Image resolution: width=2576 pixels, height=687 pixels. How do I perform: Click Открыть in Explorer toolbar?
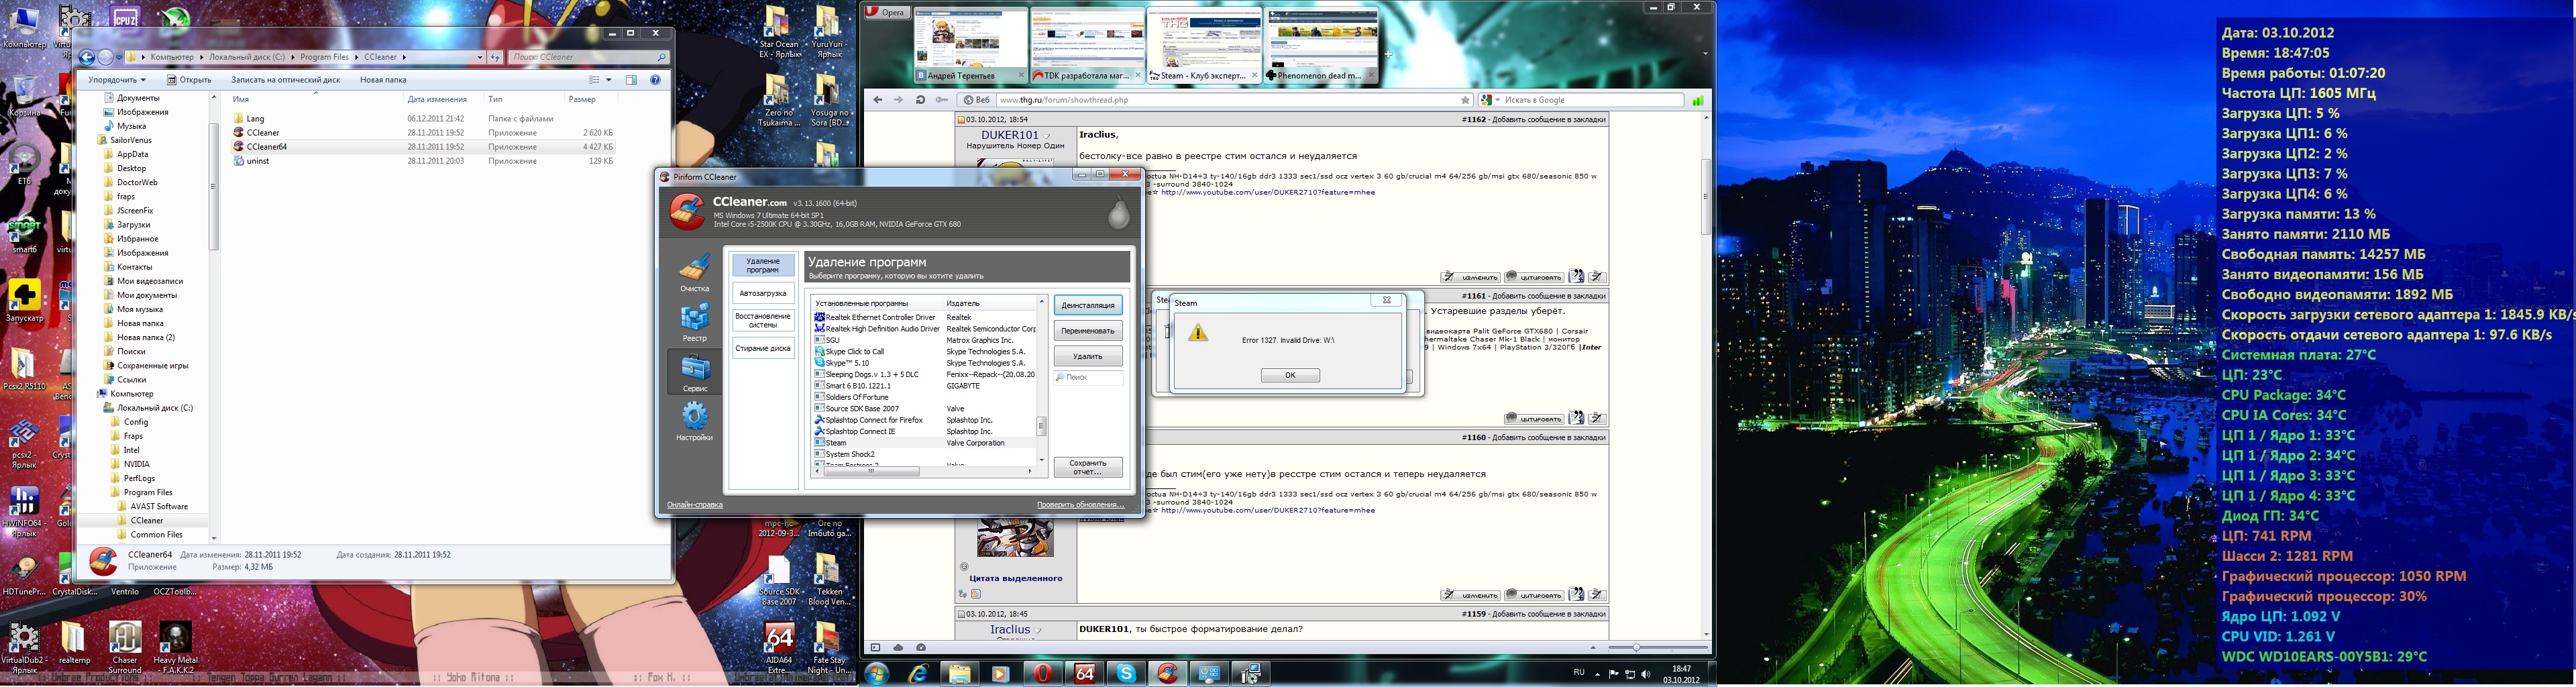point(189,80)
